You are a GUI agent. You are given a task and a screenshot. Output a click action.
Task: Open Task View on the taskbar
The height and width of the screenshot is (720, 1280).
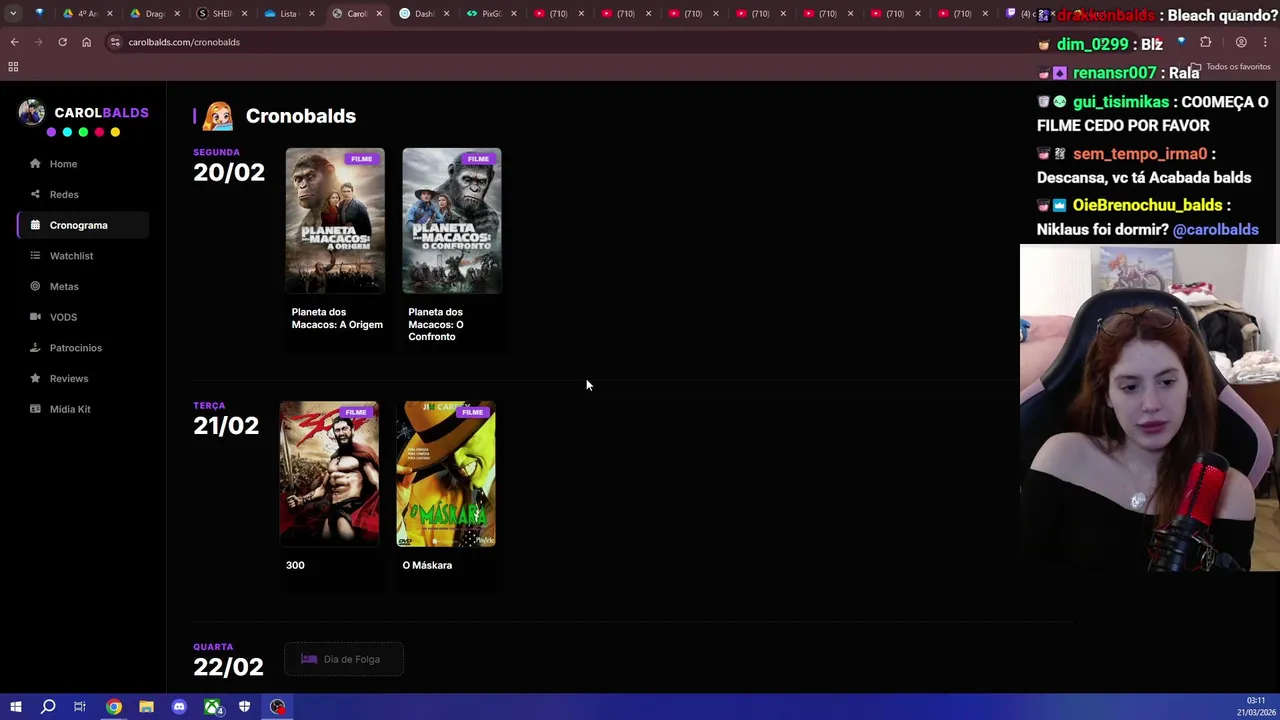pyautogui.click(x=80, y=707)
